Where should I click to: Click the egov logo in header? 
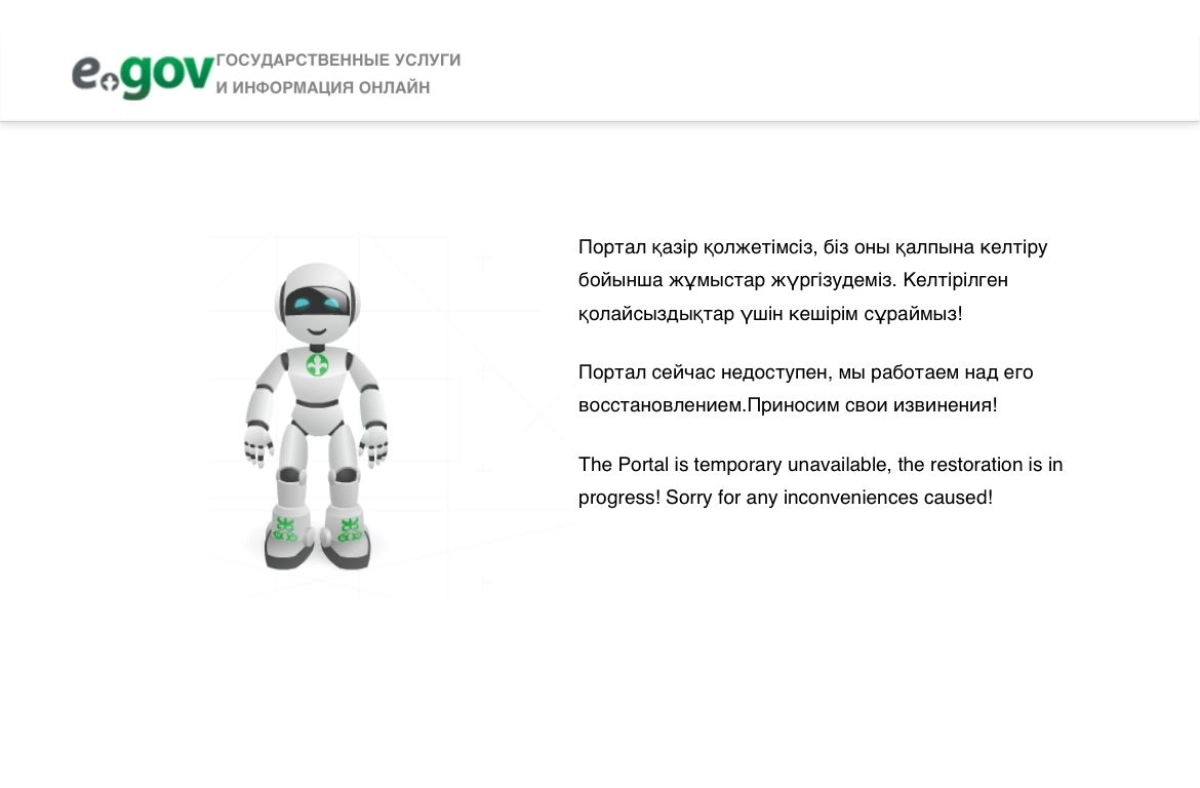(142, 76)
